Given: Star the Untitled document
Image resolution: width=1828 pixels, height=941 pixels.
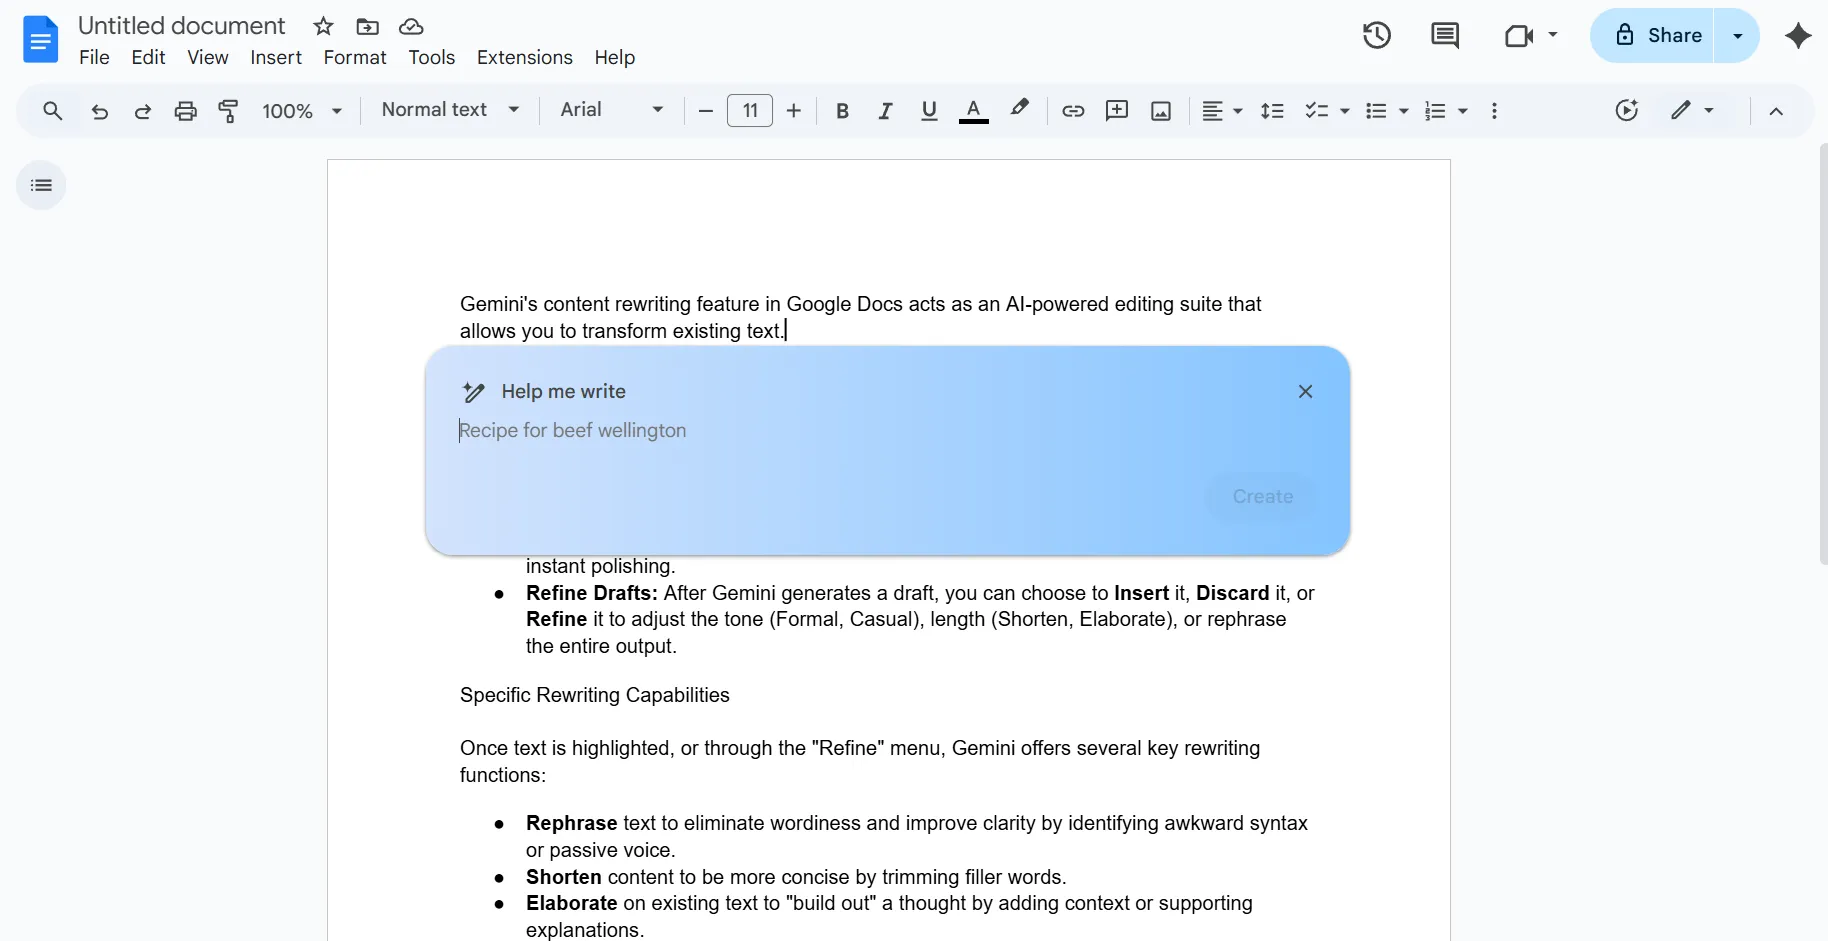Looking at the screenshot, I should pyautogui.click(x=323, y=26).
